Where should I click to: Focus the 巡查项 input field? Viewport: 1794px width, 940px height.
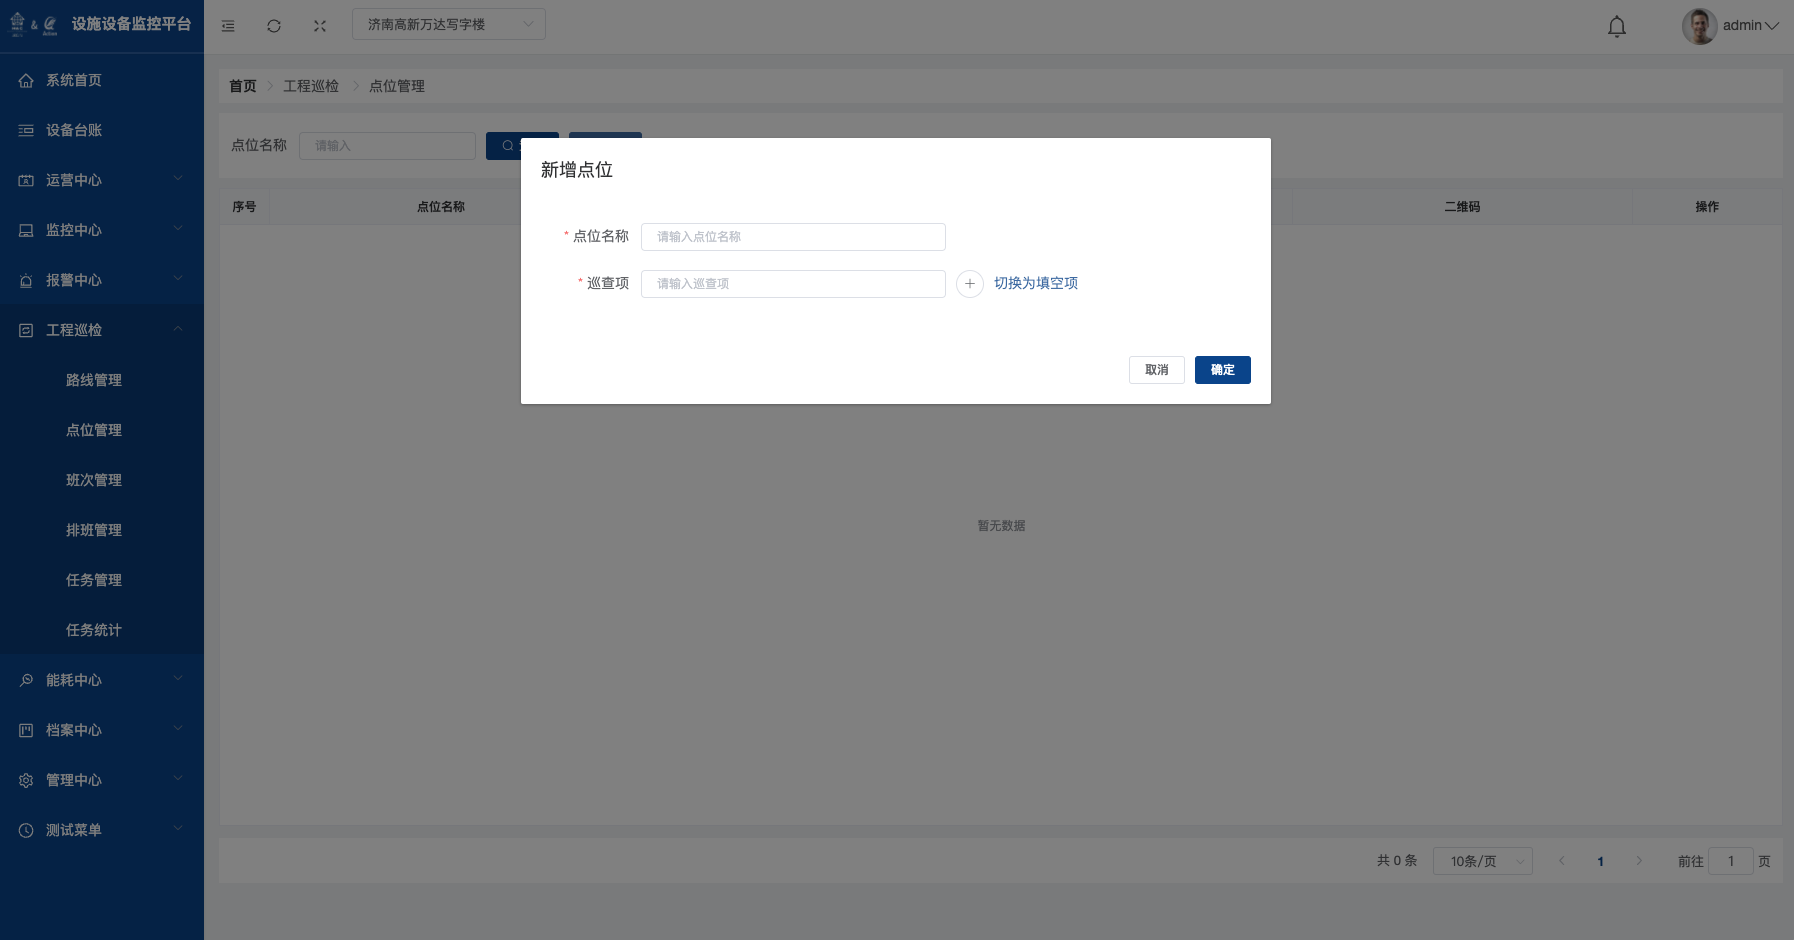pyautogui.click(x=792, y=284)
